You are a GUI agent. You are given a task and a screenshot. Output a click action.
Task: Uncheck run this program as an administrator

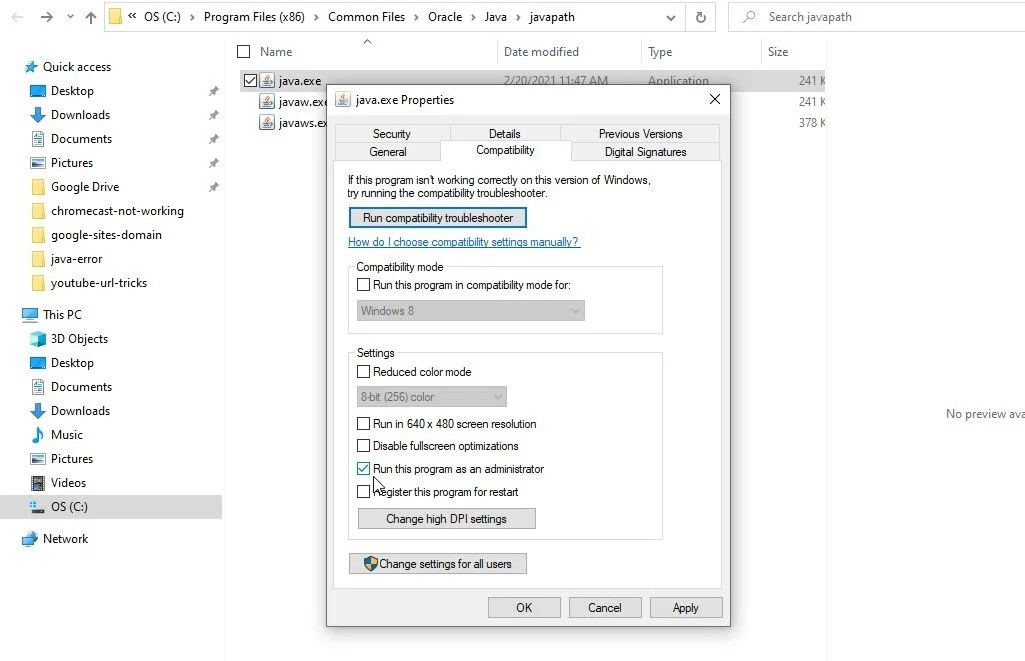point(364,468)
